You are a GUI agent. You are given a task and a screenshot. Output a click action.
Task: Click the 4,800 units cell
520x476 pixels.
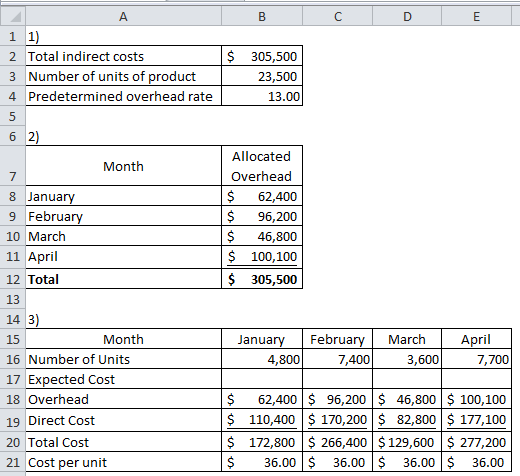point(262,359)
